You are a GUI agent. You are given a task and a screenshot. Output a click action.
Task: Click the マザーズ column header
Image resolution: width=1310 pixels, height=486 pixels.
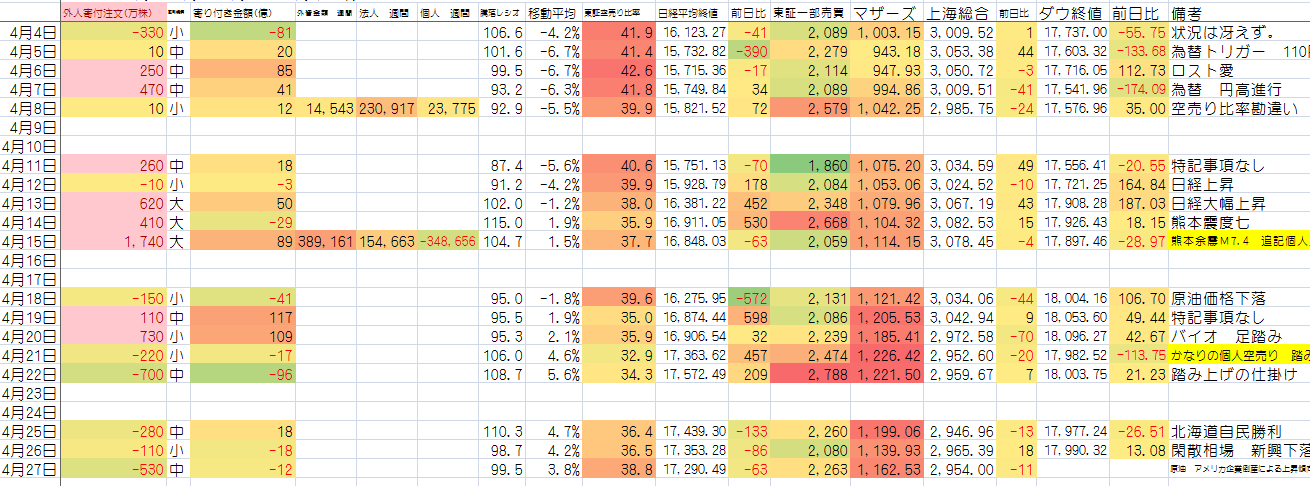(887, 14)
